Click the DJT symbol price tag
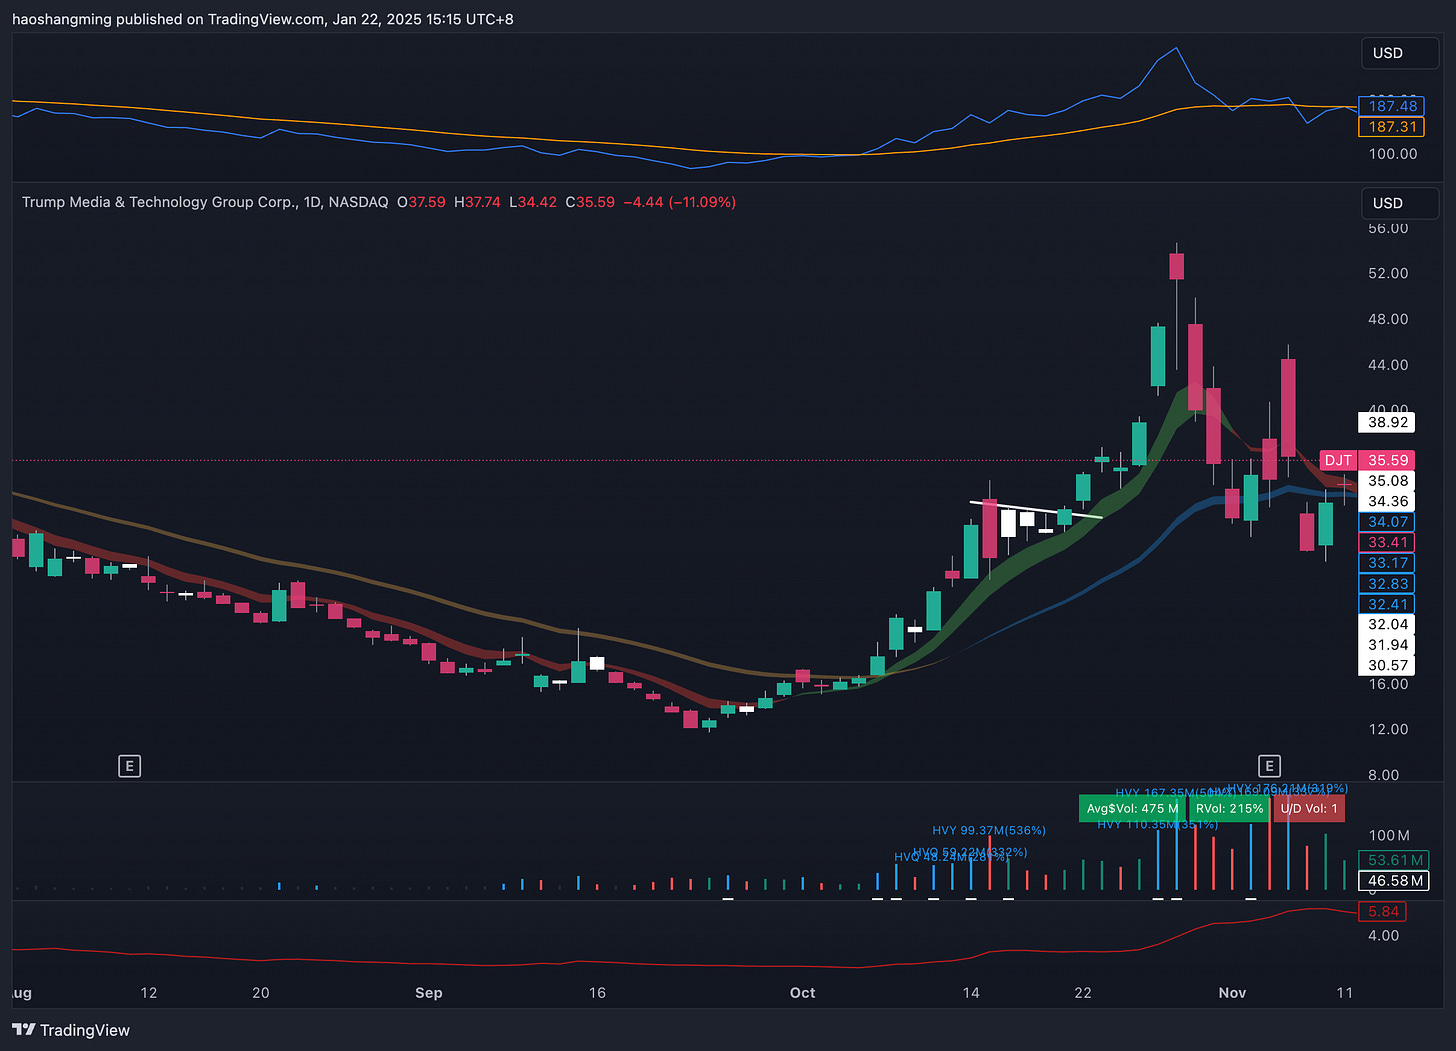The width and height of the screenshot is (1456, 1051). pos(1338,460)
